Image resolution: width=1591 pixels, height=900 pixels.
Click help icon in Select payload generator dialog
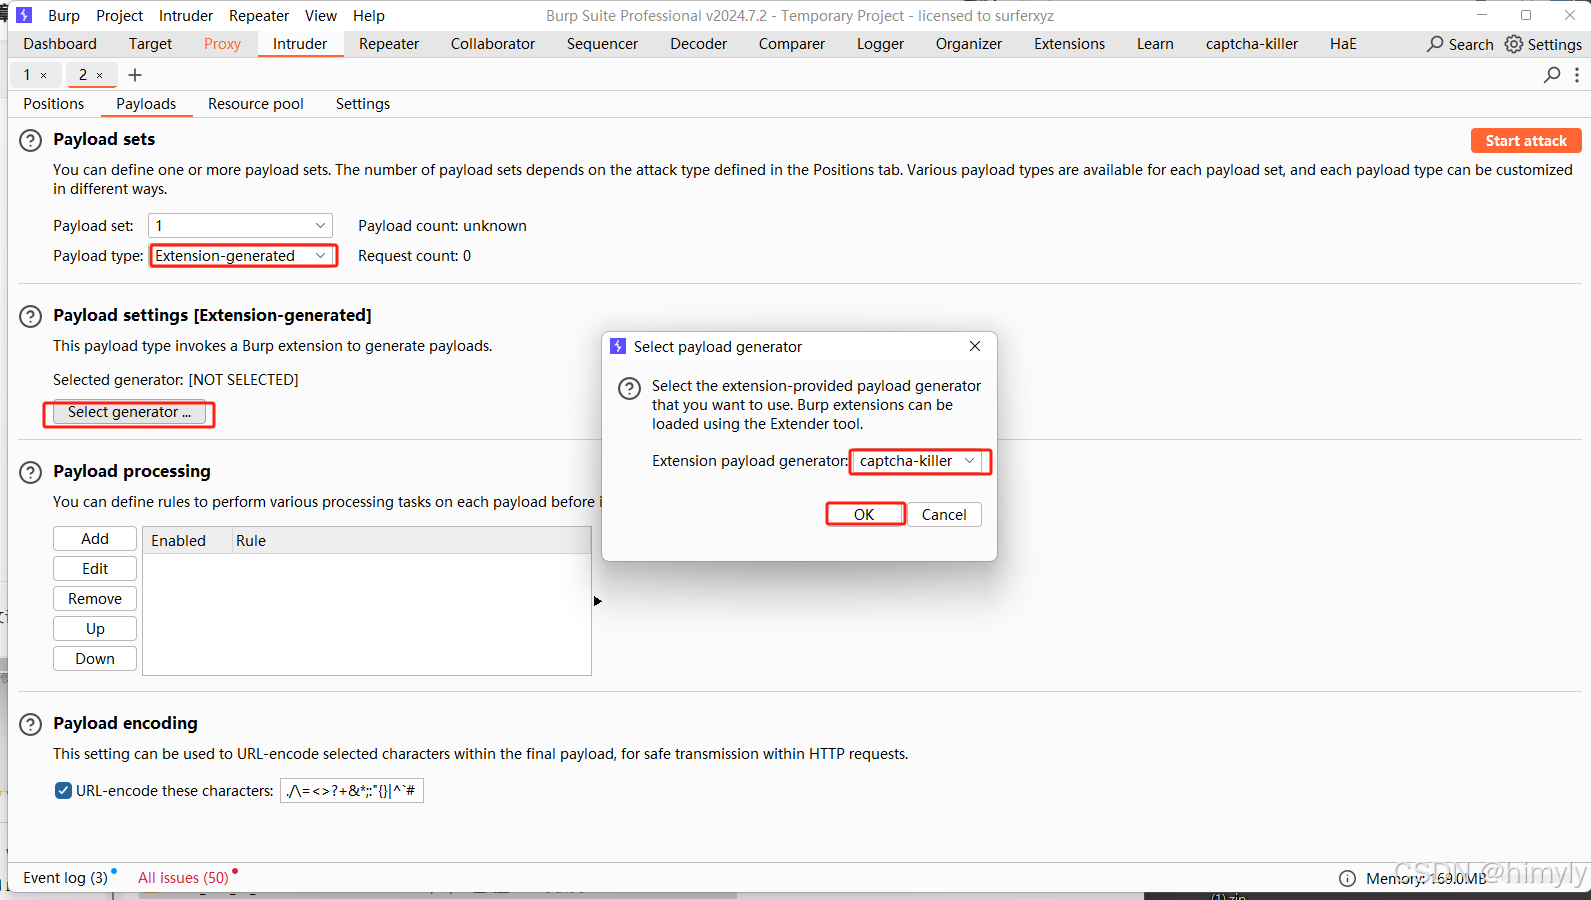(x=629, y=389)
